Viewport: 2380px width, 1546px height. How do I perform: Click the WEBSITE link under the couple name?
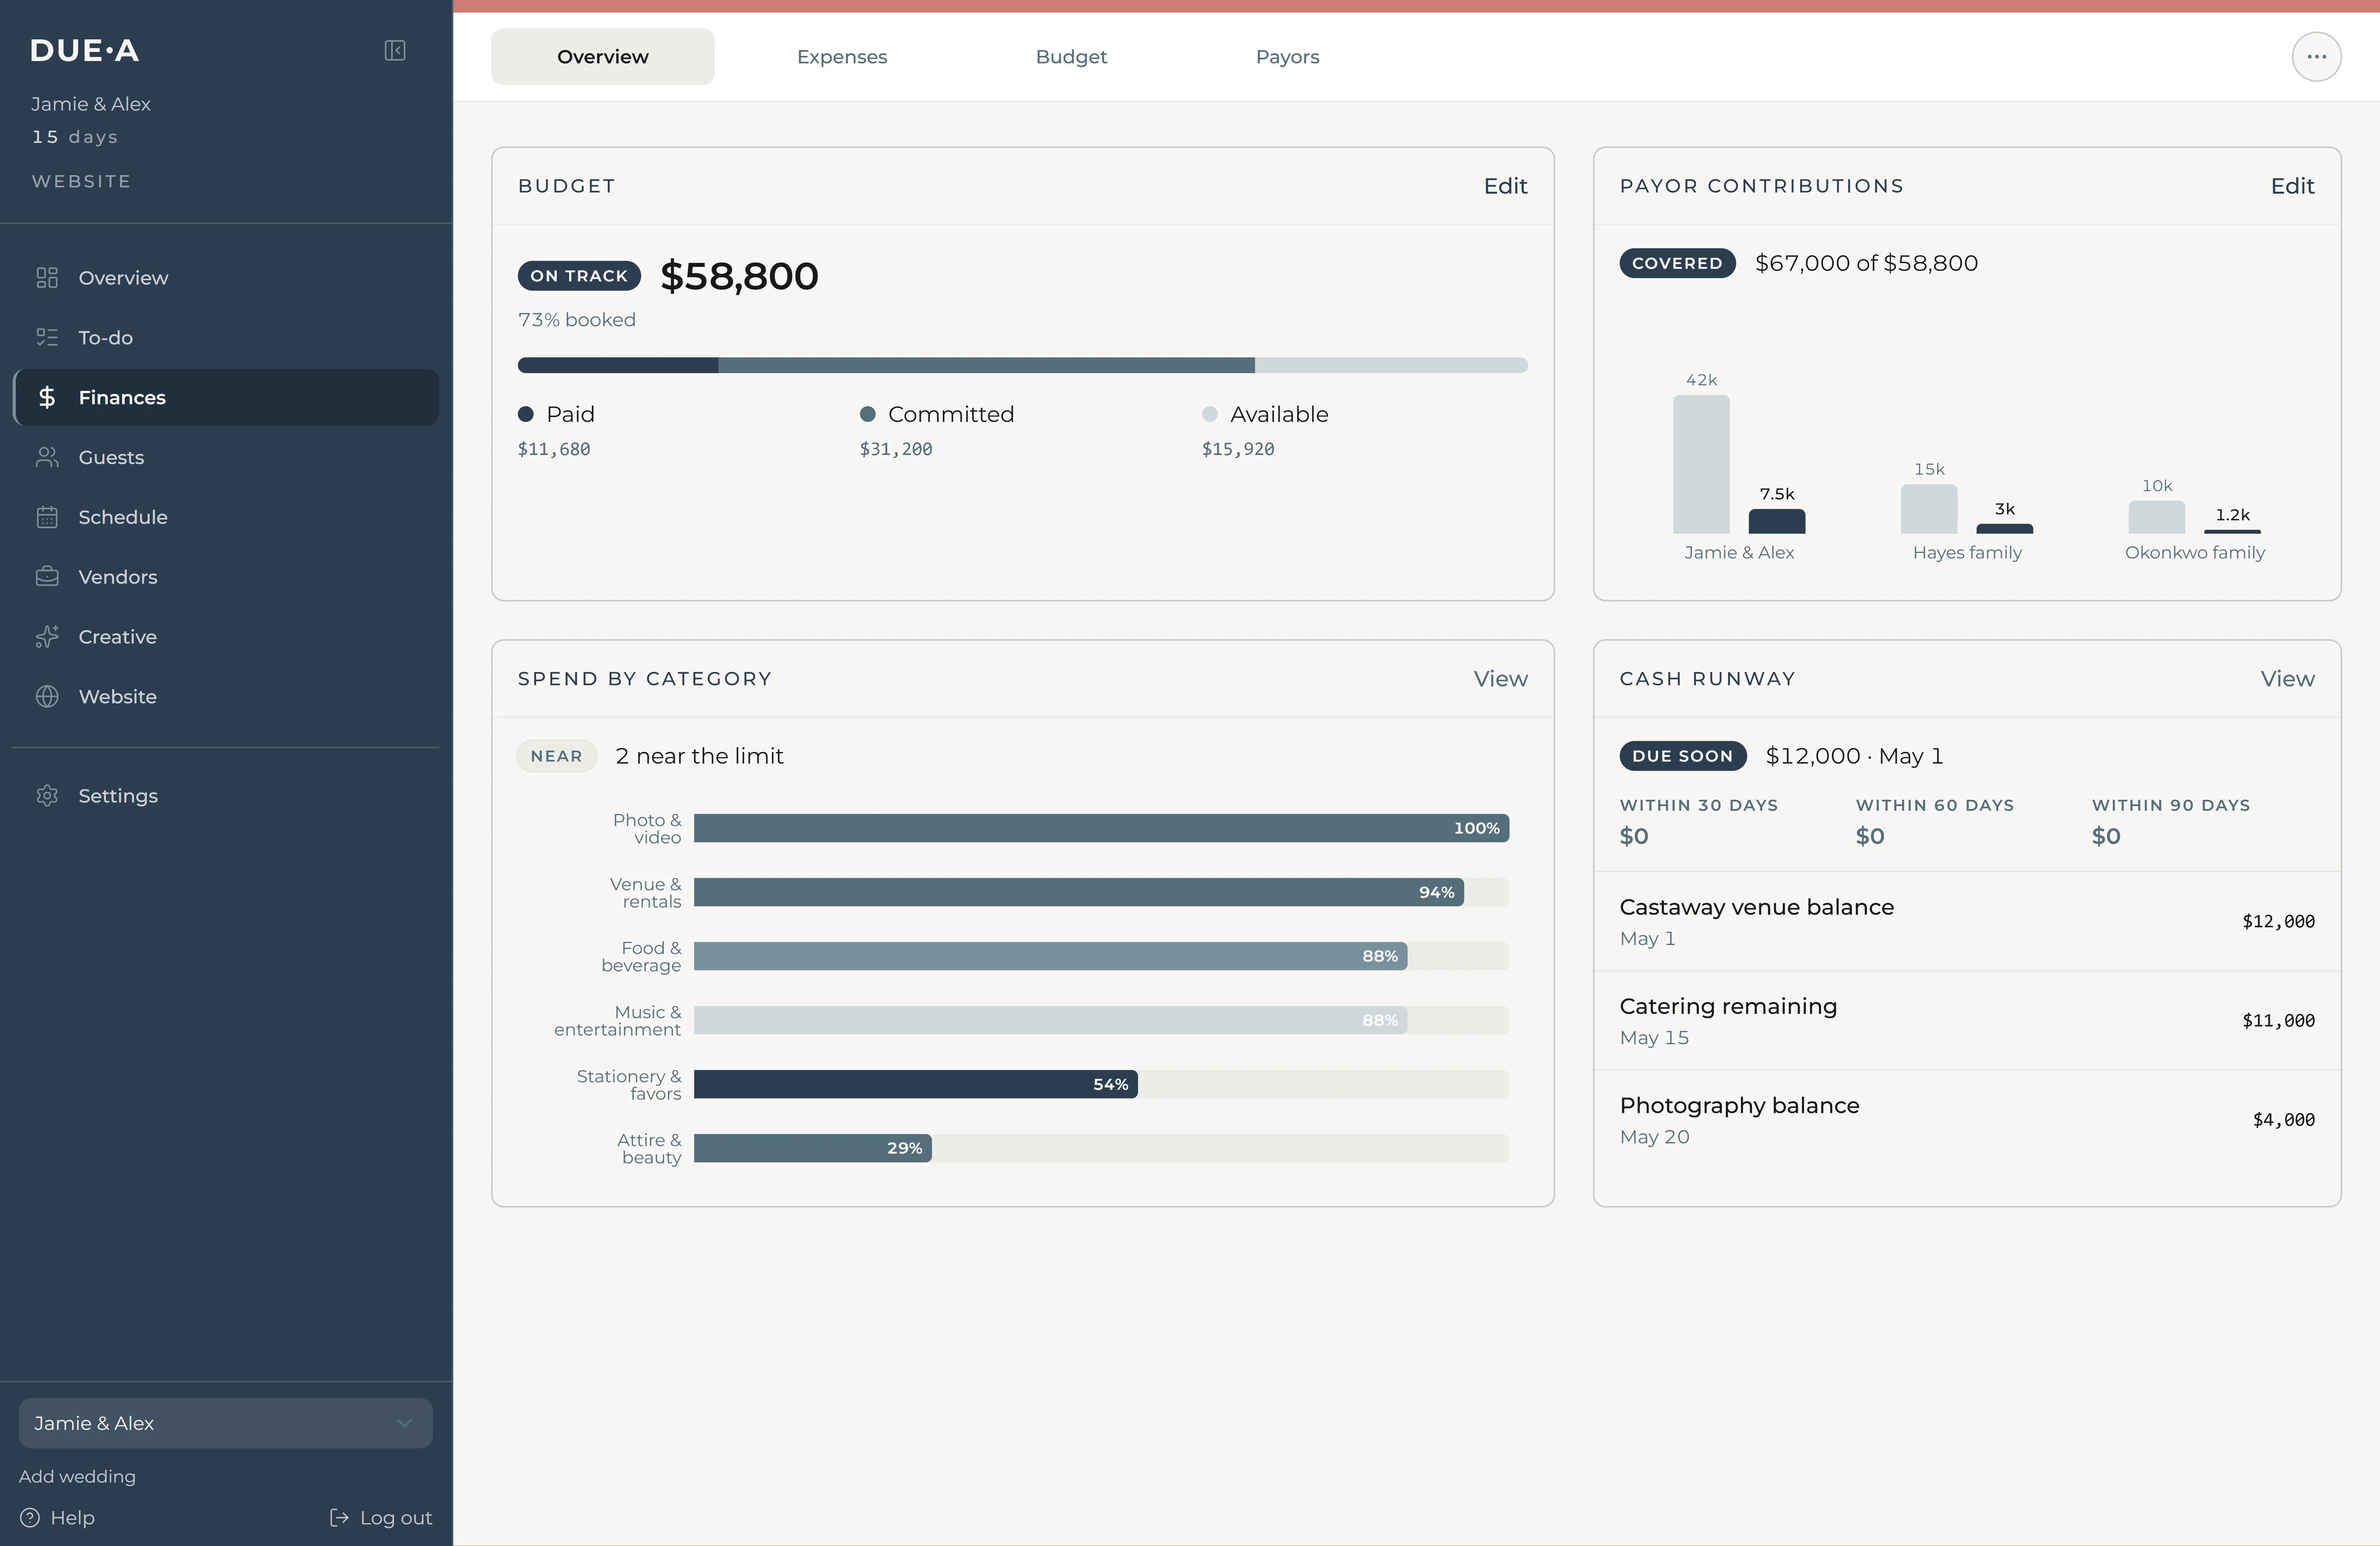click(x=81, y=182)
